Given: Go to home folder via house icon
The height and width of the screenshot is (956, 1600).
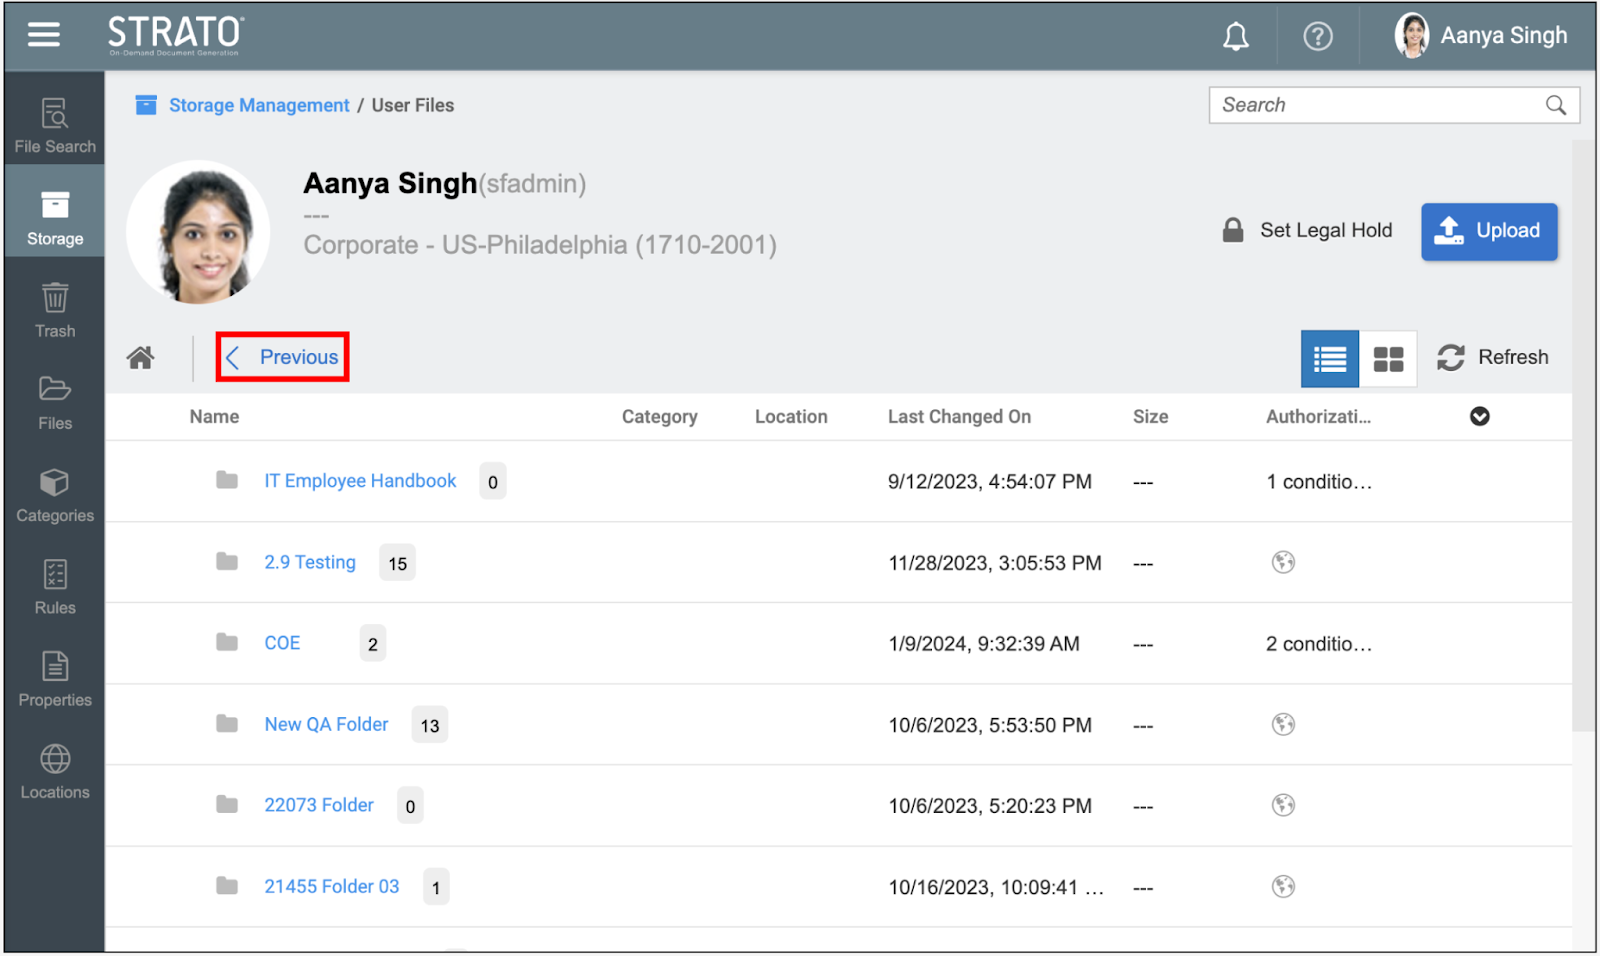Looking at the screenshot, I should click(141, 358).
